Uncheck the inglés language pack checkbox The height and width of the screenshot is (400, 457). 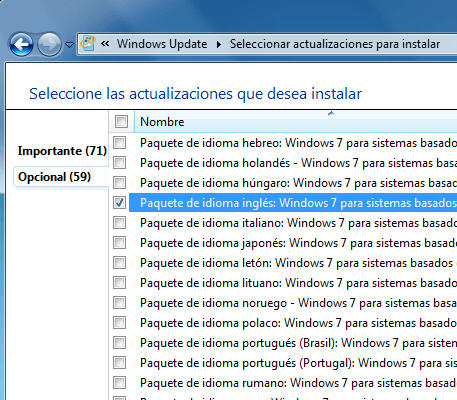click(x=119, y=203)
